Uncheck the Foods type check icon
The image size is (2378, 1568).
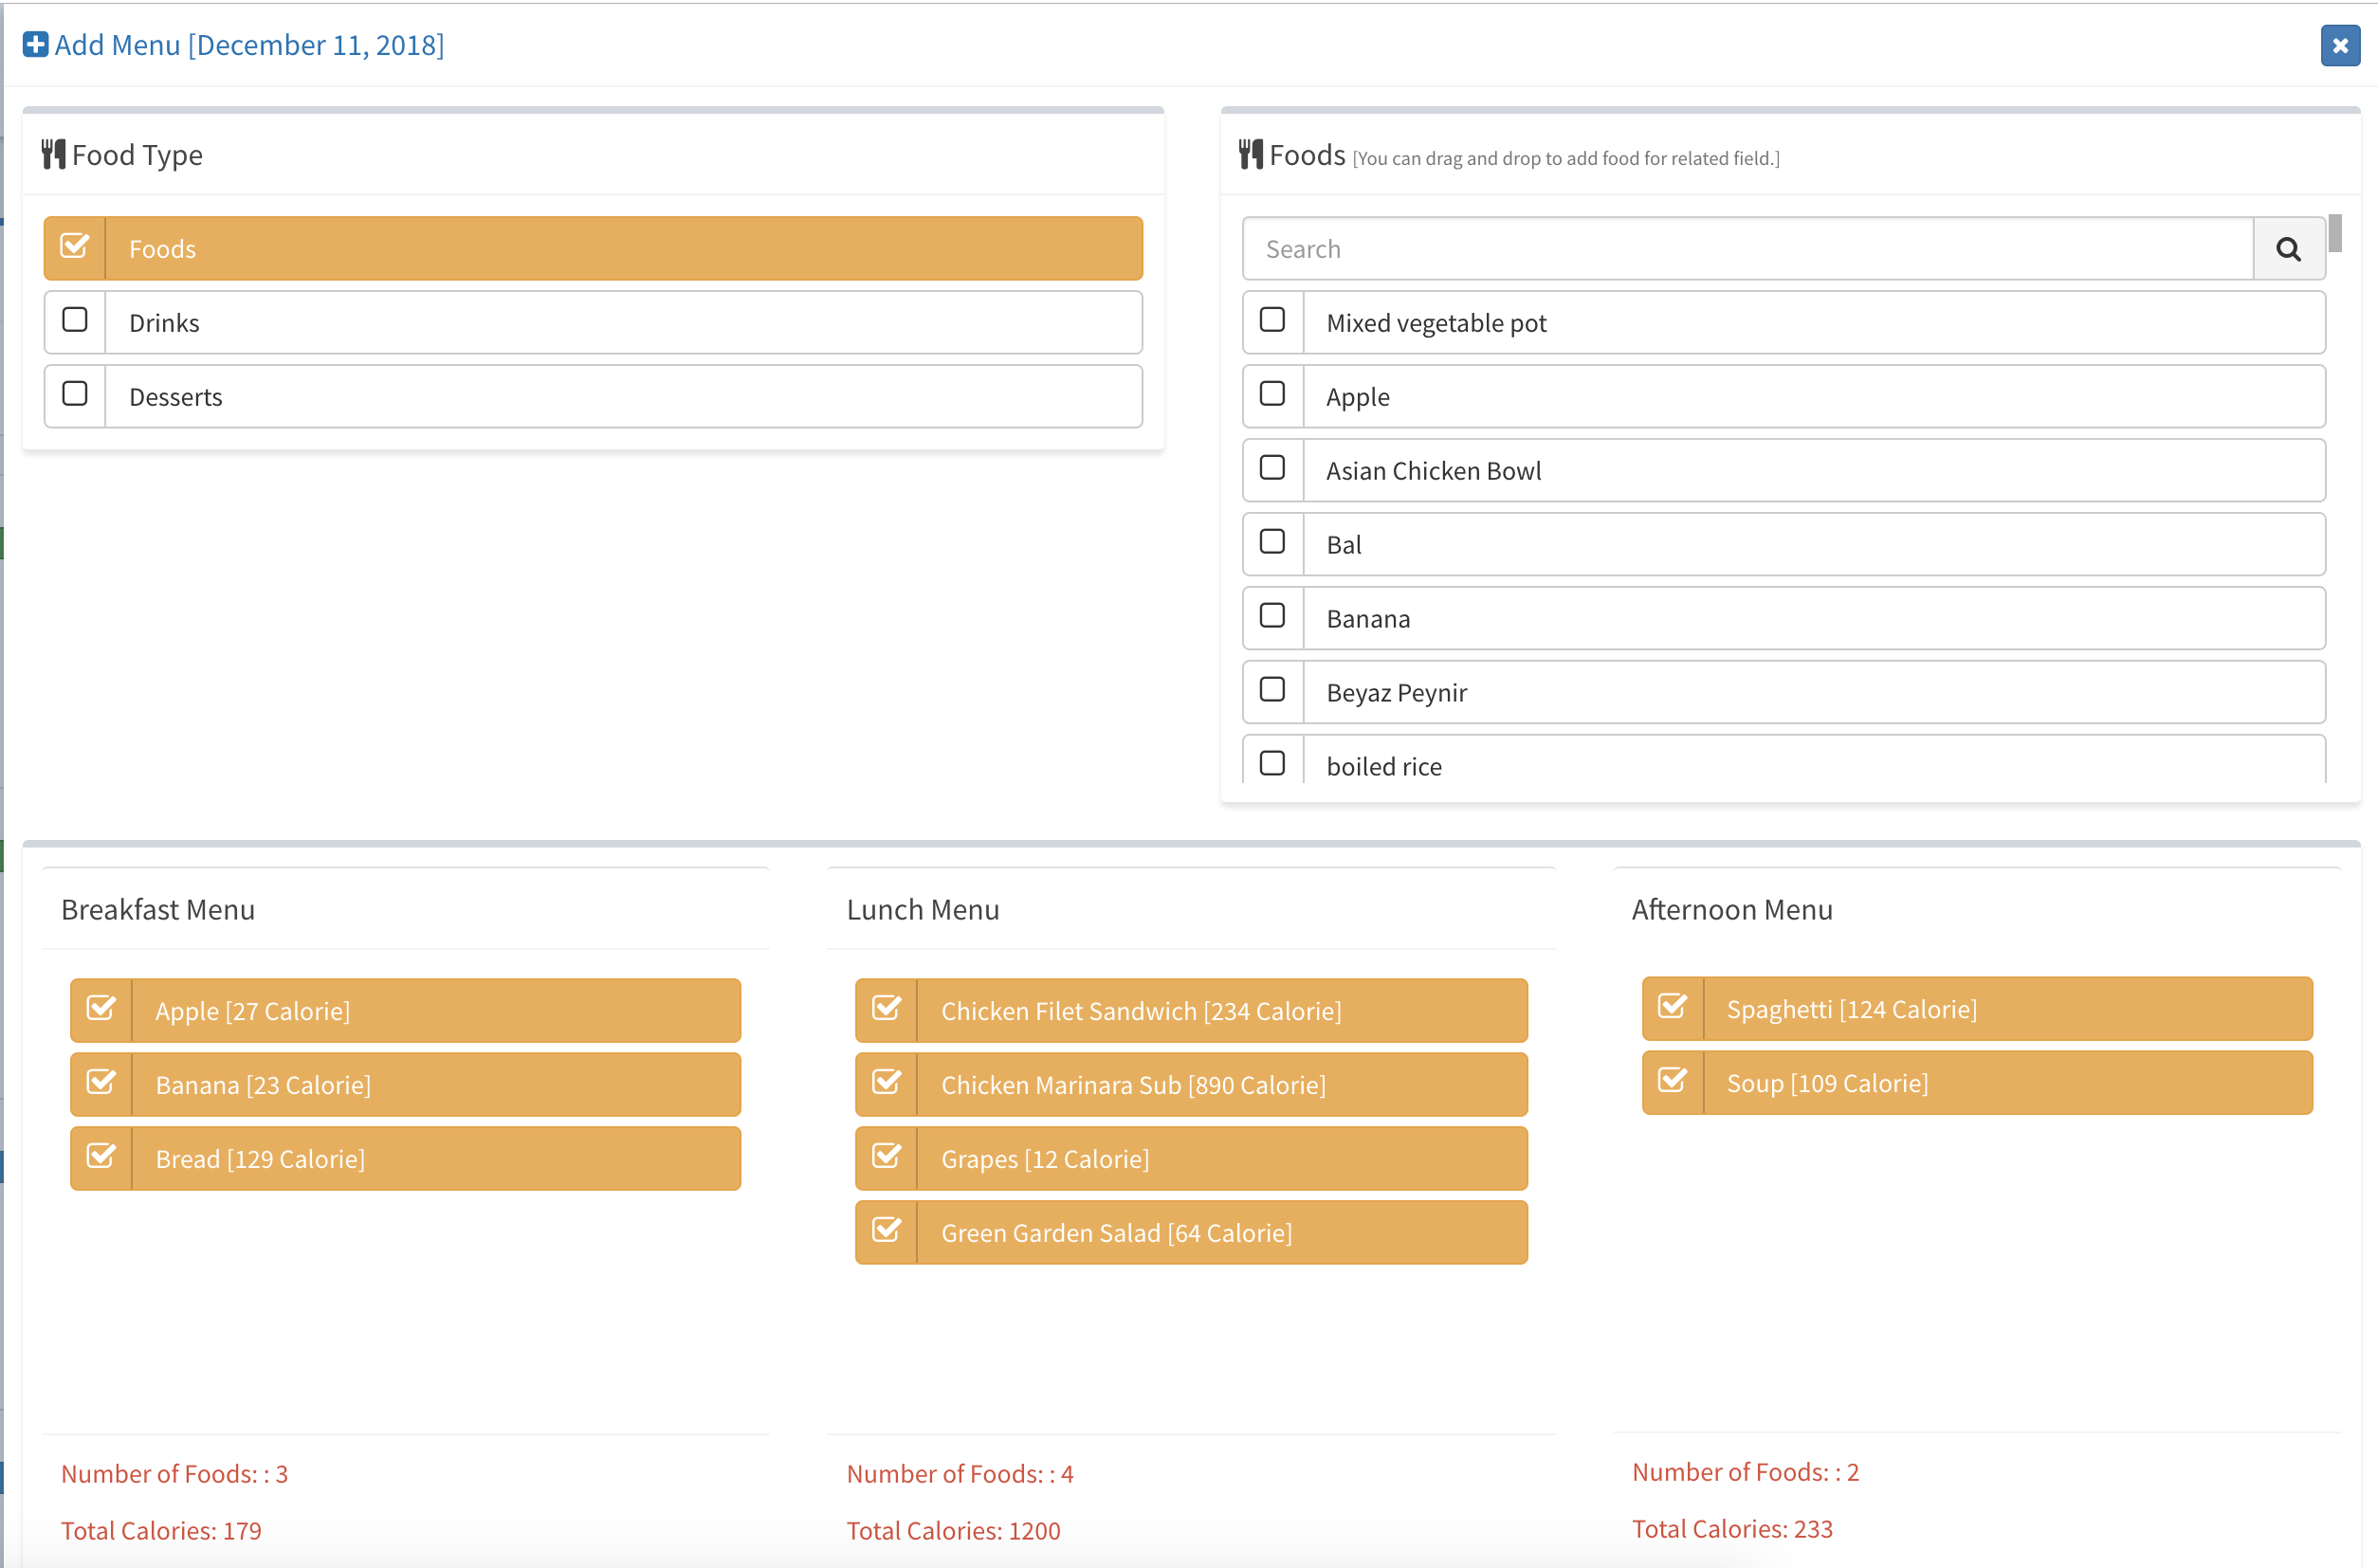click(75, 247)
